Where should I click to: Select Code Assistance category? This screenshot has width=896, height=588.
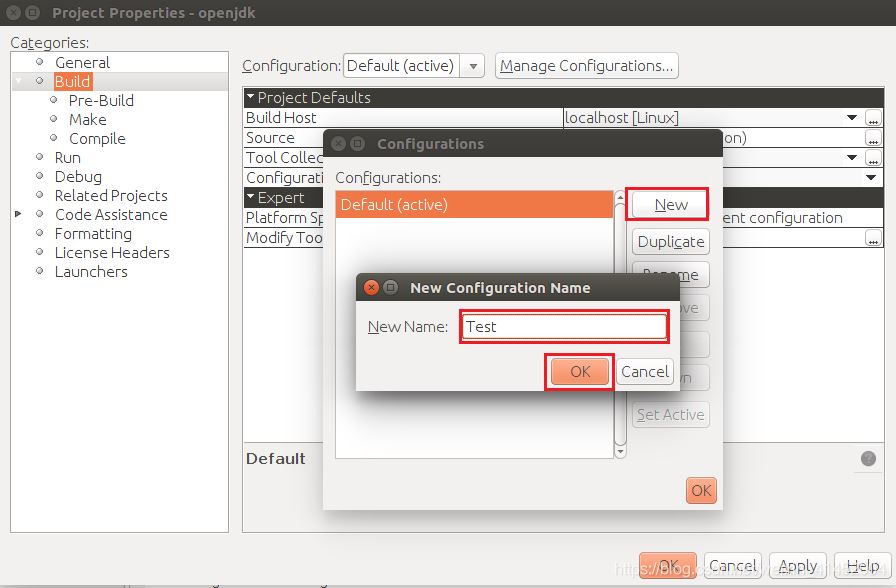(x=111, y=215)
